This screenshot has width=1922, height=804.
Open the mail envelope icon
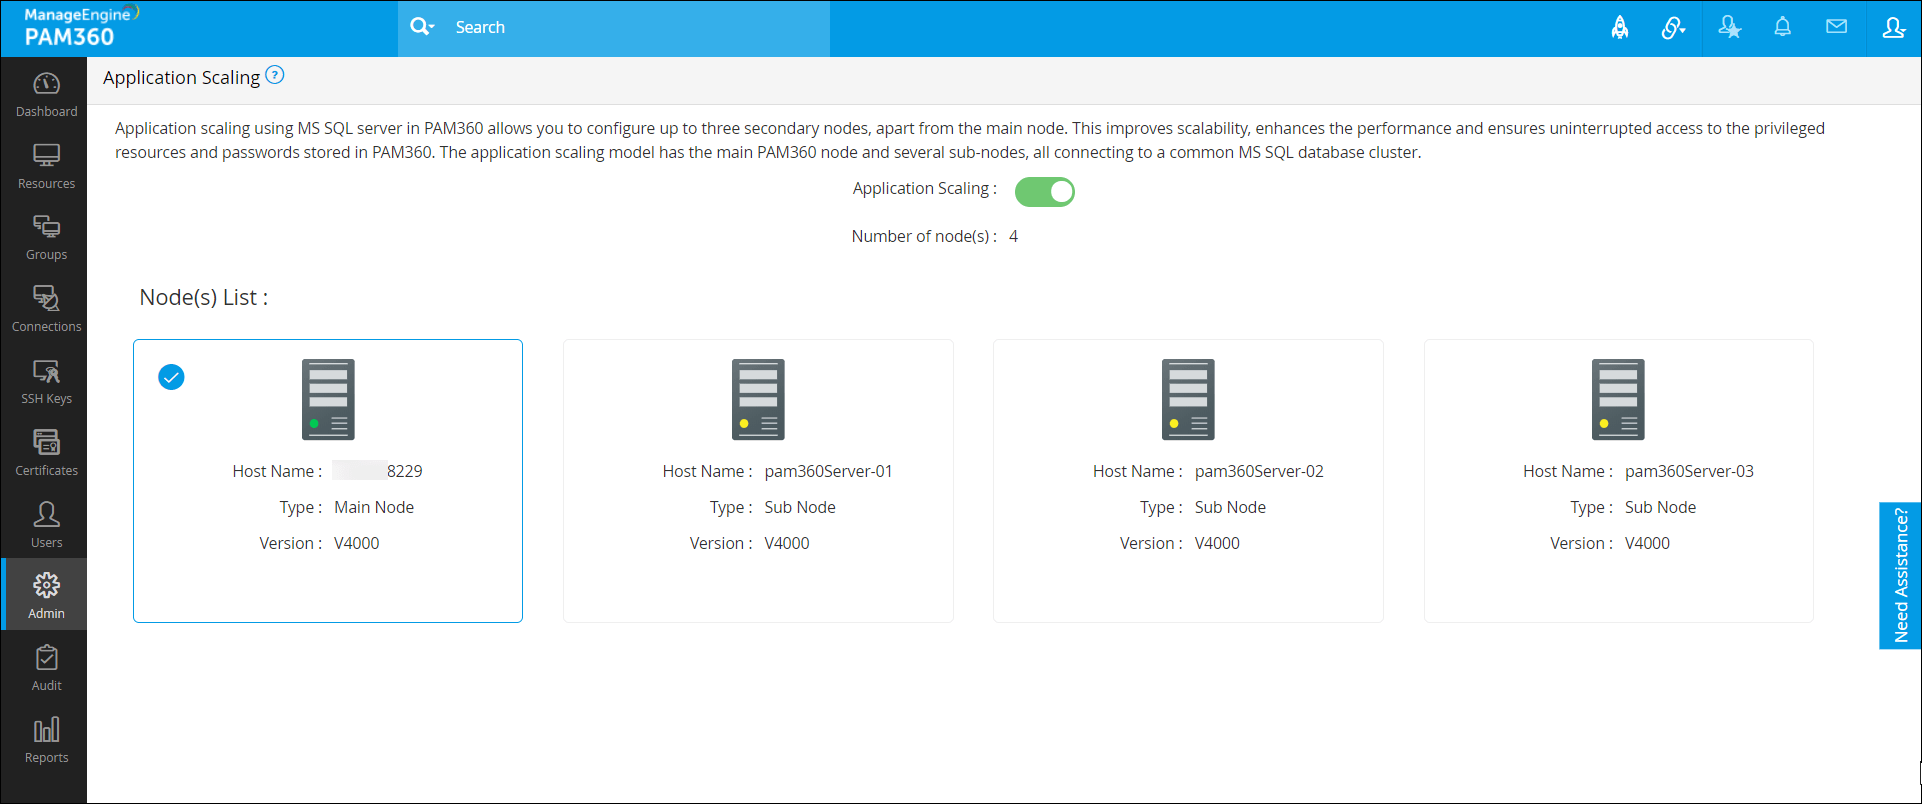[1836, 27]
